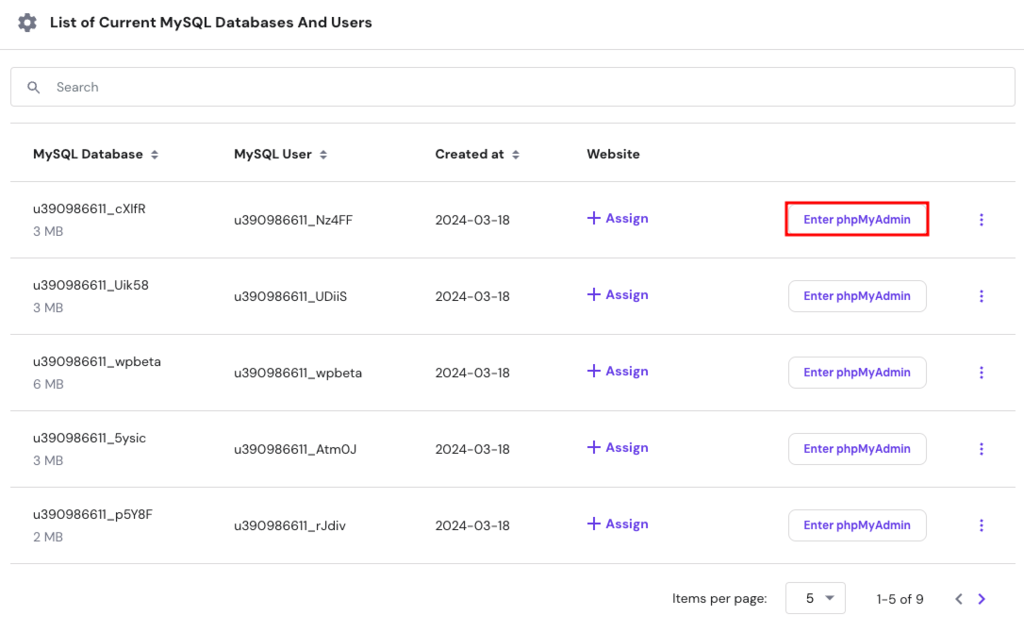Sort by the MySQL Database column
Viewport: 1024px width, 632px height.
click(154, 154)
